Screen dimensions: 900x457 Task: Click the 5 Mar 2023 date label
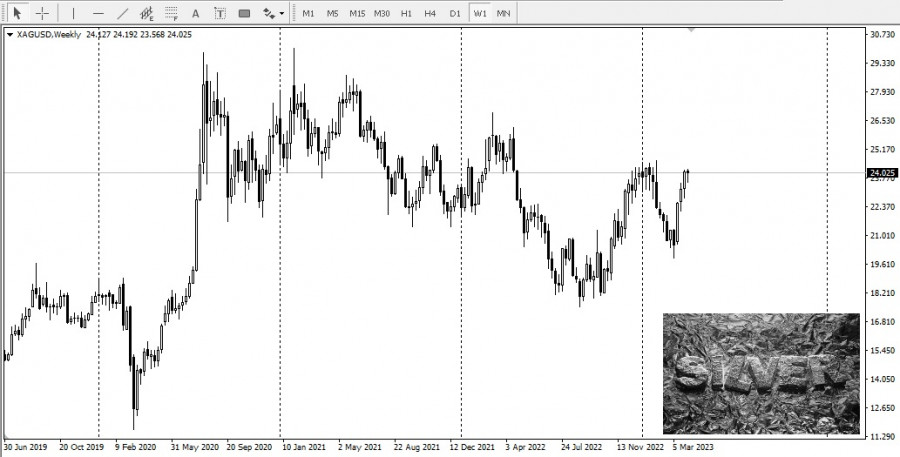[693, 447]
